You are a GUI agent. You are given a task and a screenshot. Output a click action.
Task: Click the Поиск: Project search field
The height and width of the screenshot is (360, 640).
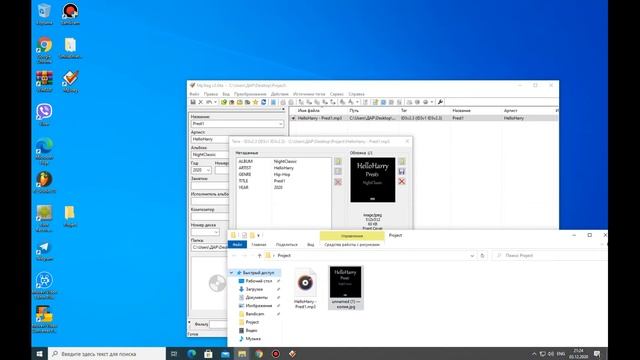(551, 256)
